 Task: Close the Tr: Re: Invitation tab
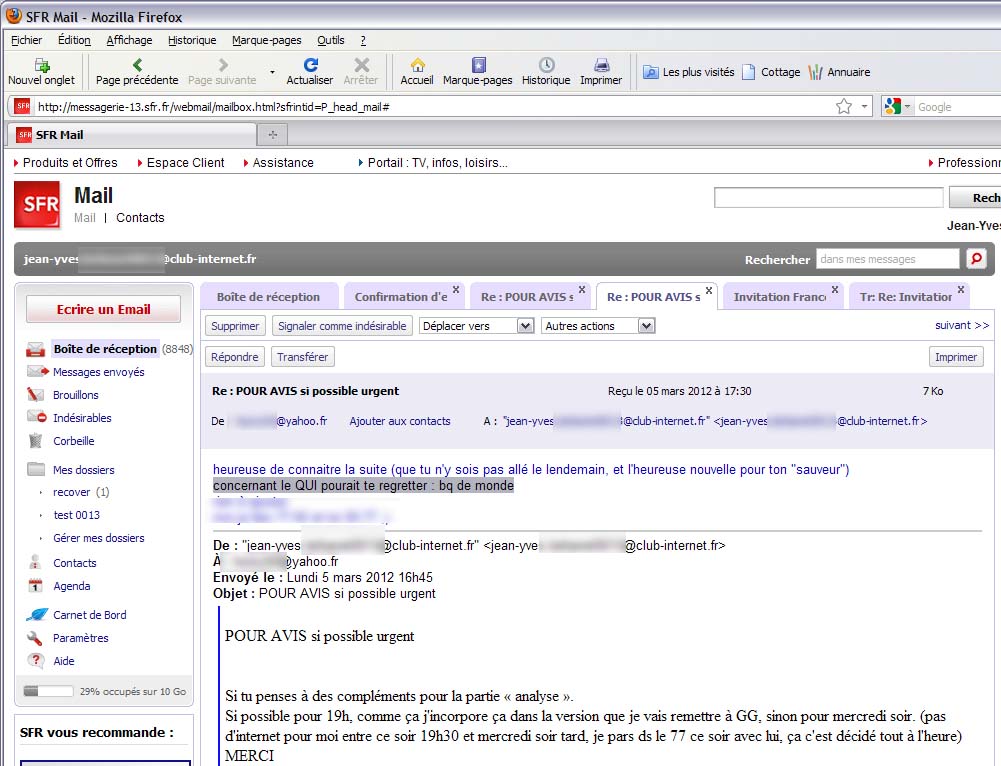pyautogui.click(x=961, y=289)
